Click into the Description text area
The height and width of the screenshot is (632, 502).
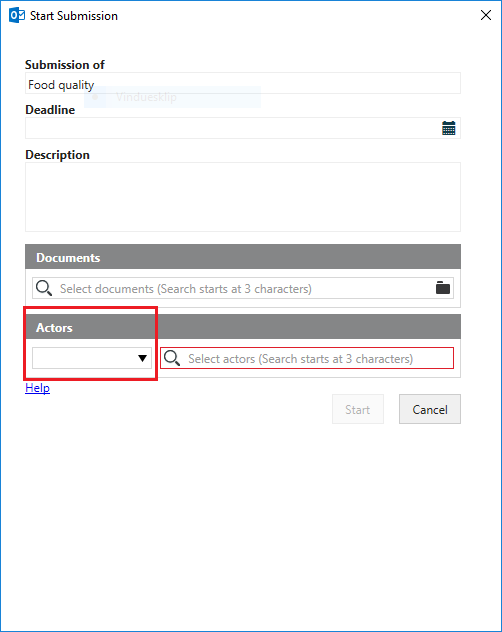click(x=243, y=197)
